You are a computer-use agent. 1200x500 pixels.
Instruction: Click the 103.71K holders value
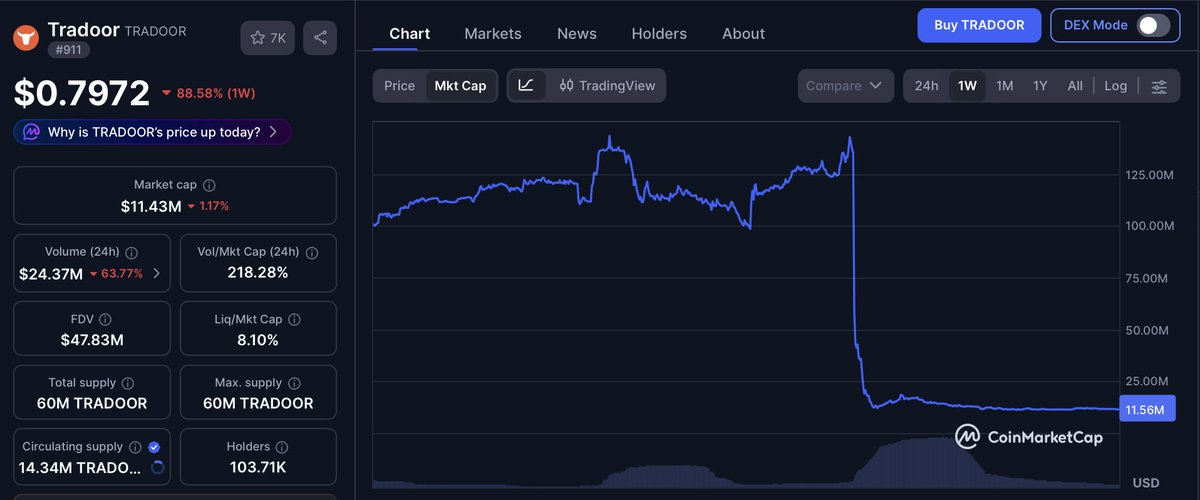258,467
